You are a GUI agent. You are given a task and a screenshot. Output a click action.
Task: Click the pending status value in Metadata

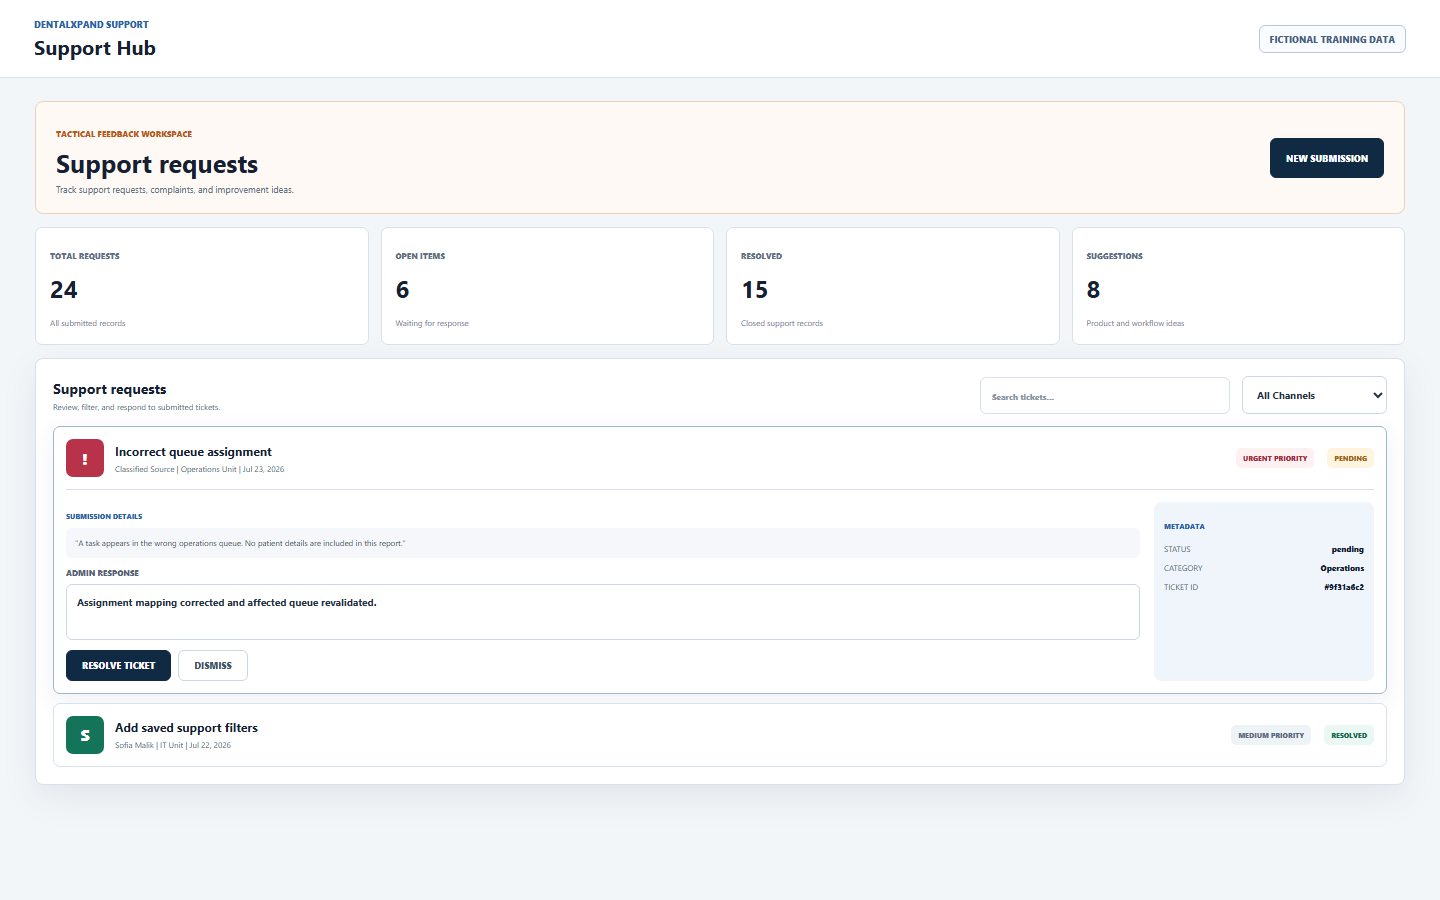(1347, 549)
